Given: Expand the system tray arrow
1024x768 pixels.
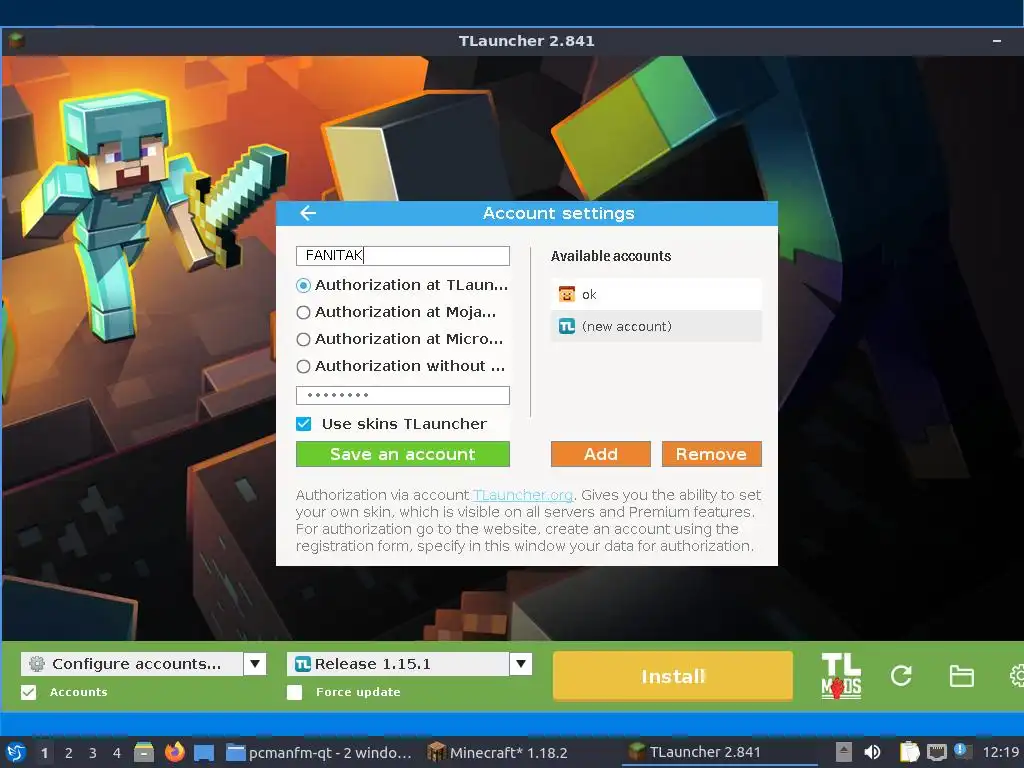Looking at the screenshot, I should pyautogui.click(x=844, y=752).
